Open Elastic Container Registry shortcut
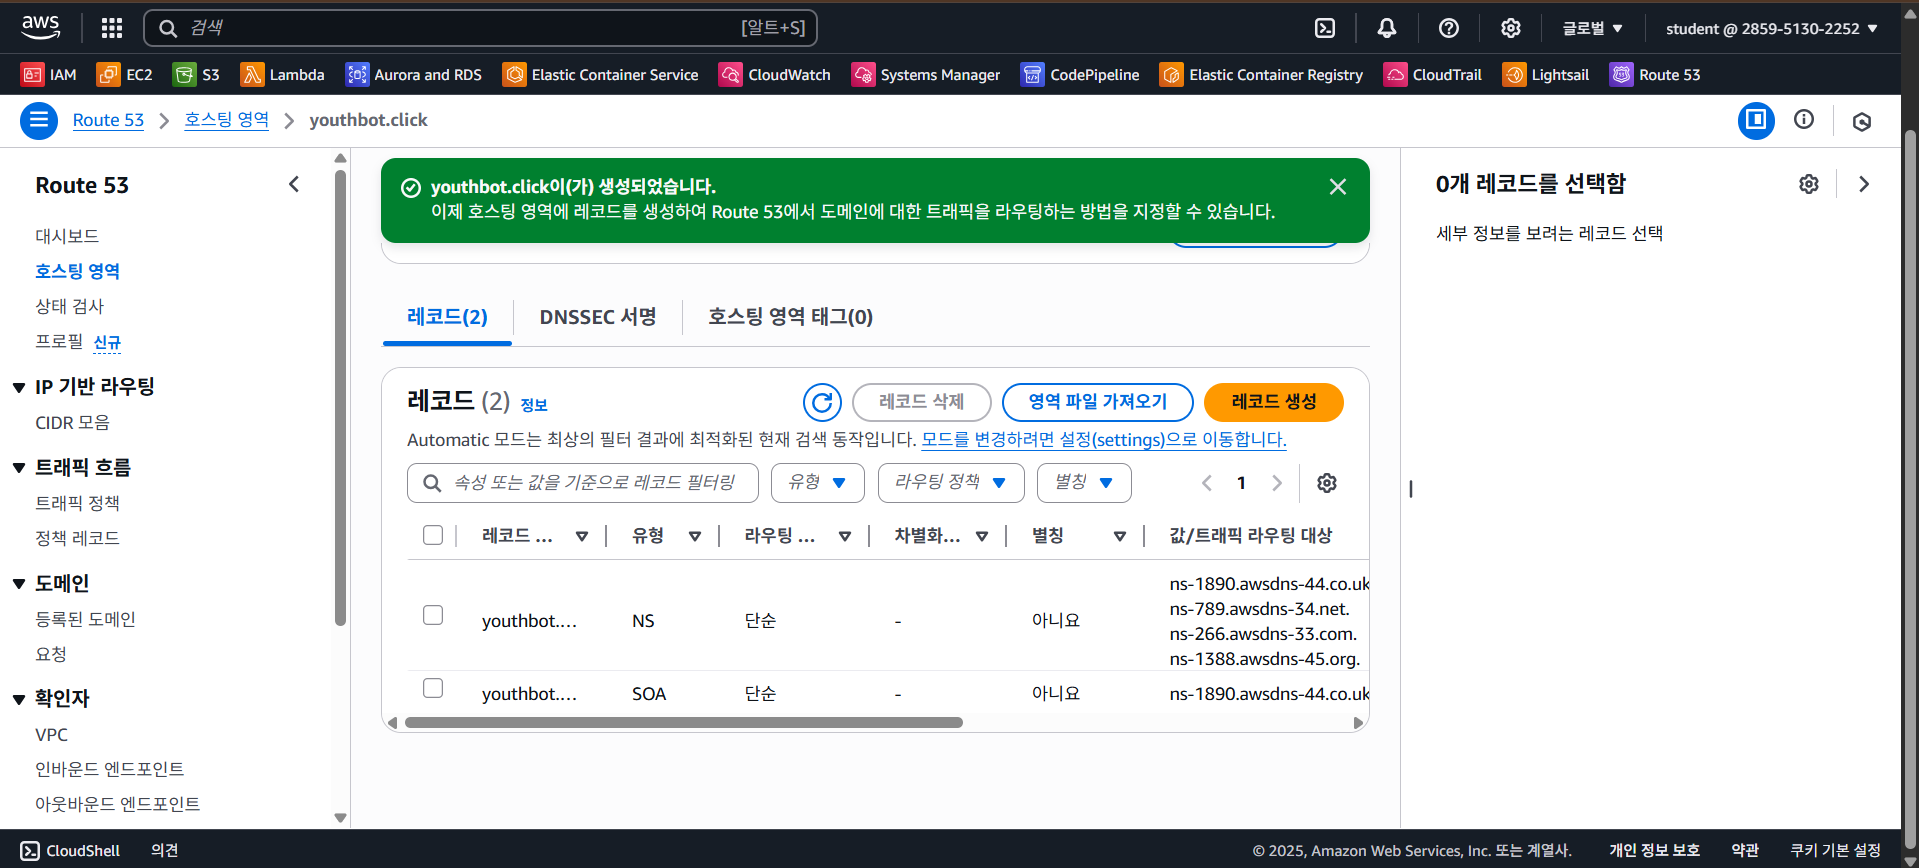1919x868 pixels. click(1261, 75)
